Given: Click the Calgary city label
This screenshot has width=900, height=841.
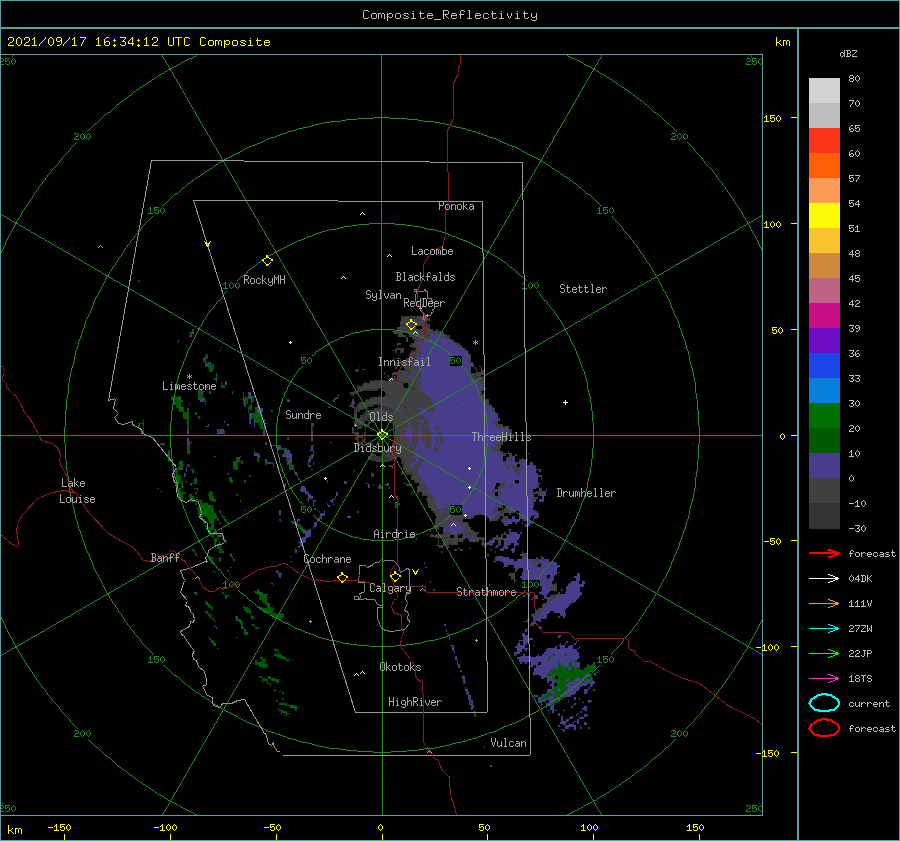Looking at the screenshot, I should tap(390, 588).
